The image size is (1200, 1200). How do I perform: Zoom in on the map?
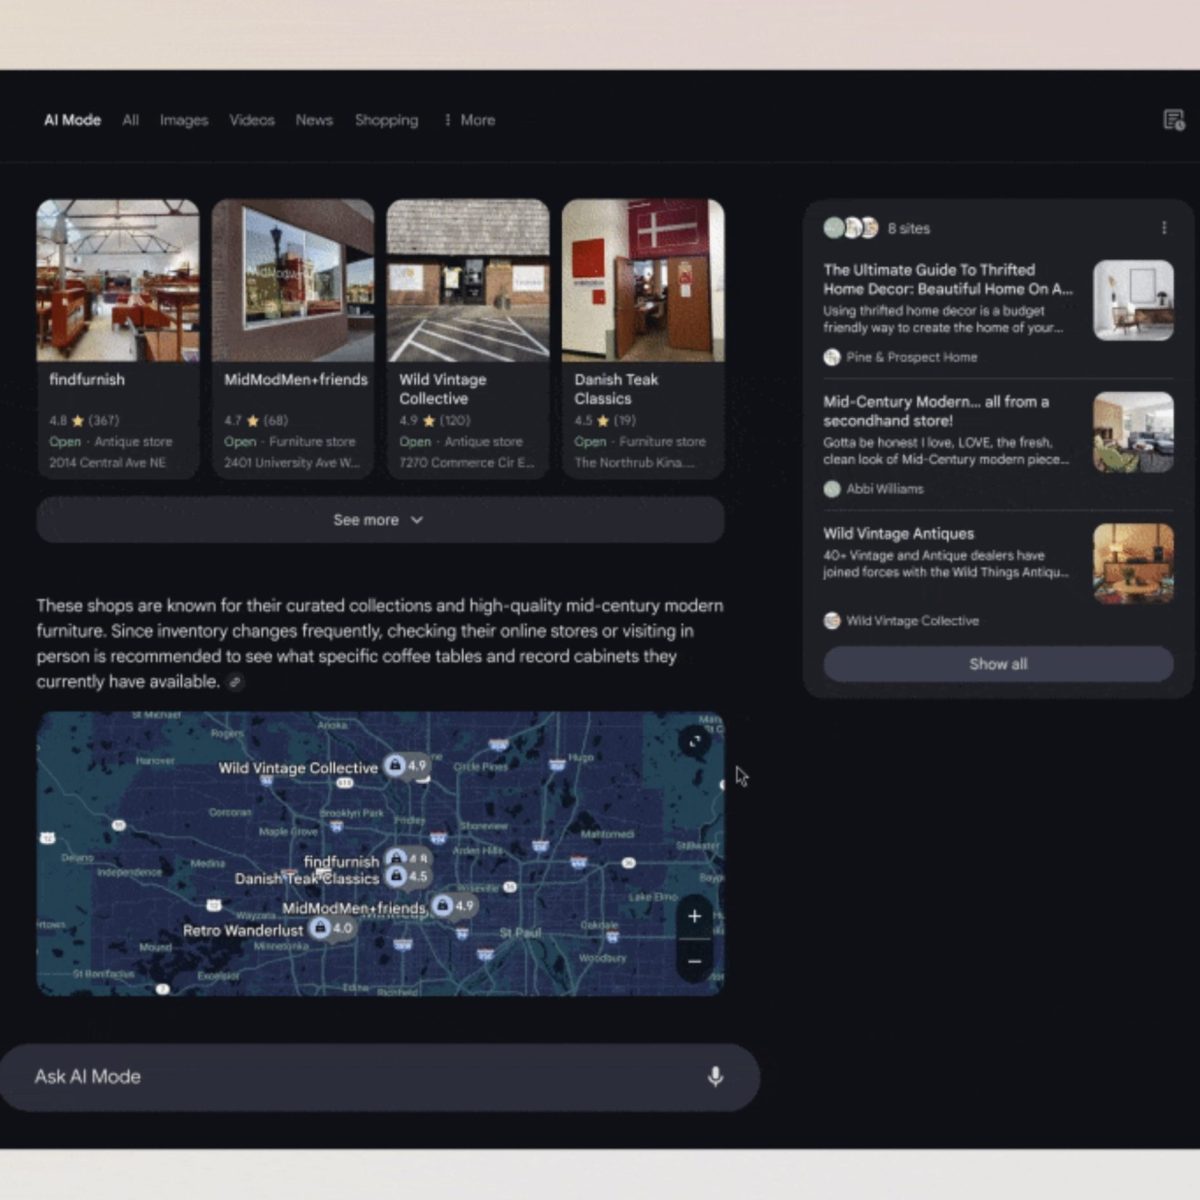point(695,916)
